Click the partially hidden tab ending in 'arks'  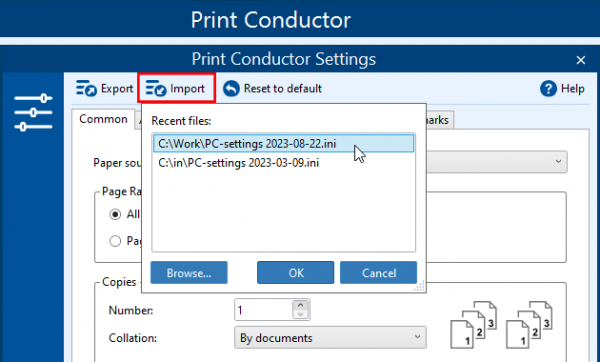[x=439, y=120]
